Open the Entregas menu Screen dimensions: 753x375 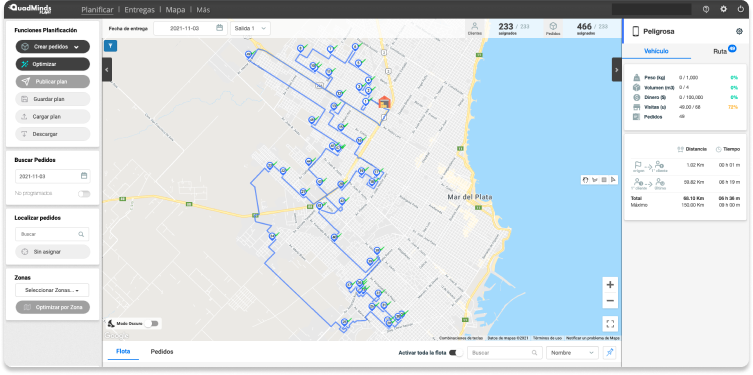coord(139,10)
